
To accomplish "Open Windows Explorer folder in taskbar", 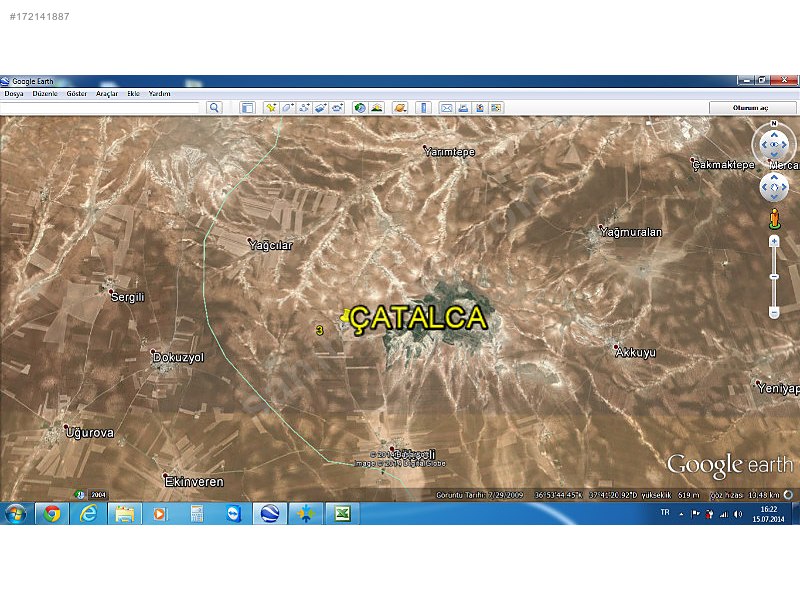I will [124, 514].
